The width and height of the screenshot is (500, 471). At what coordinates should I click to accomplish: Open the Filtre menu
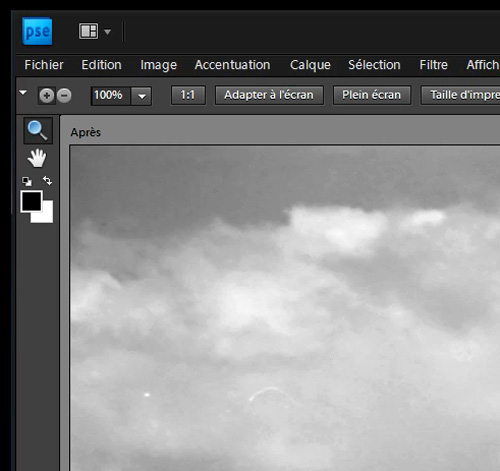(x=433, y=65)
